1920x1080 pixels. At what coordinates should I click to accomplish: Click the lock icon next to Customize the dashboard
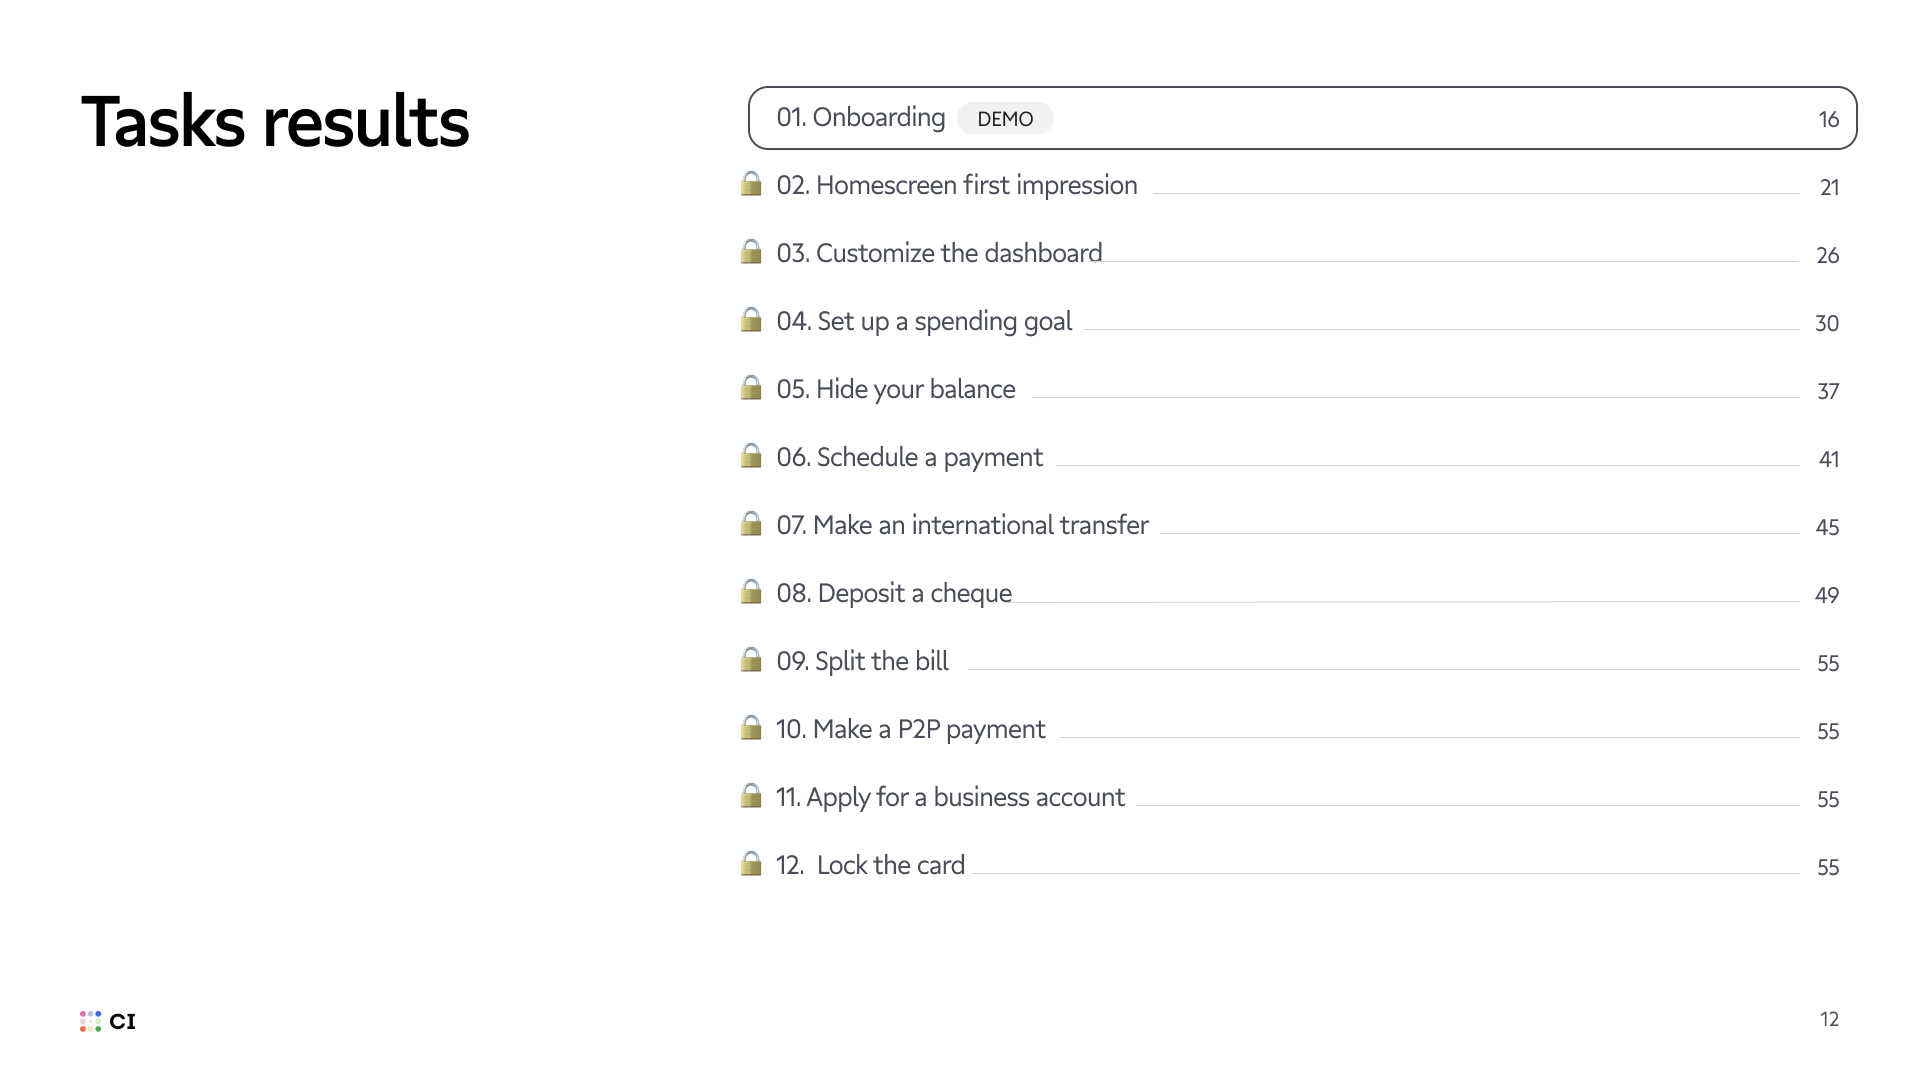click(x=751, y=252)
